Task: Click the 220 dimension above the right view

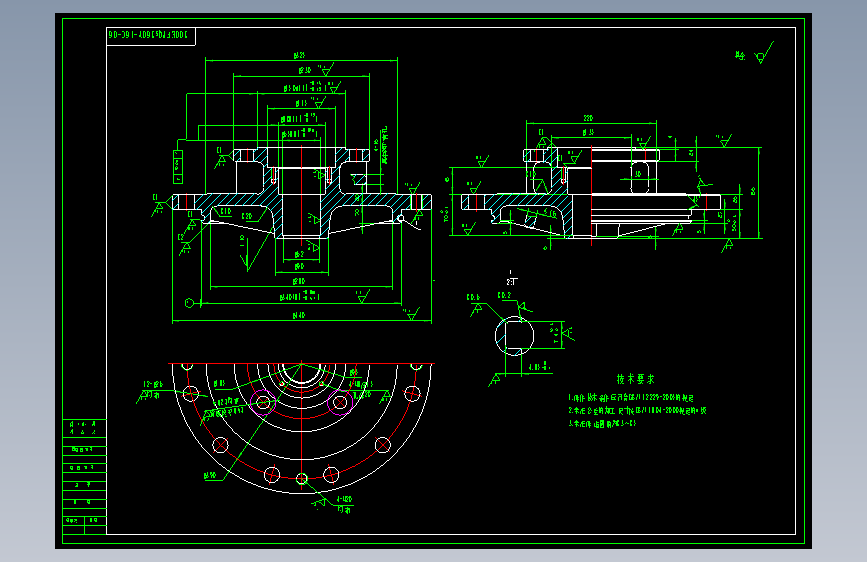Action: click(x=588, y=118)
